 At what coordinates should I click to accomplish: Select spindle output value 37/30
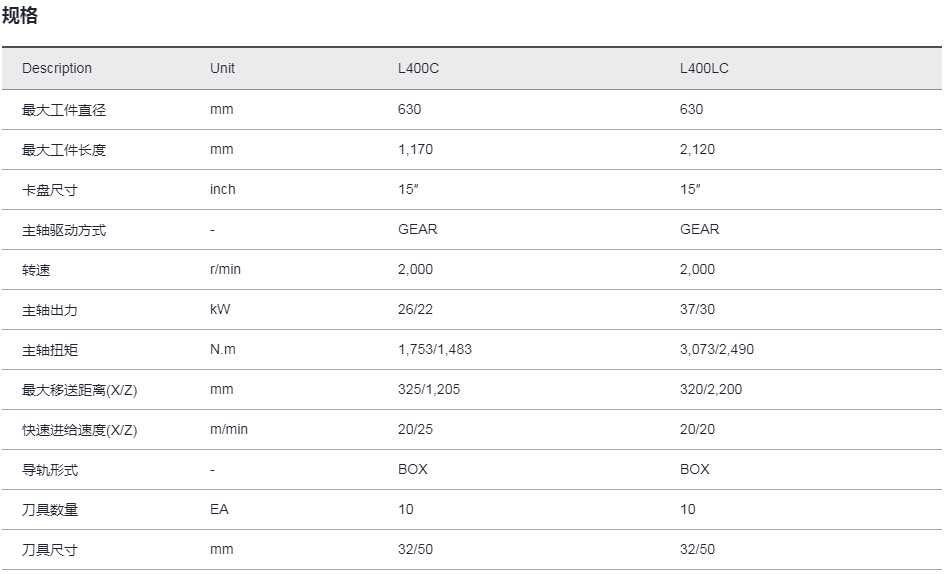(x=697, y=309)
